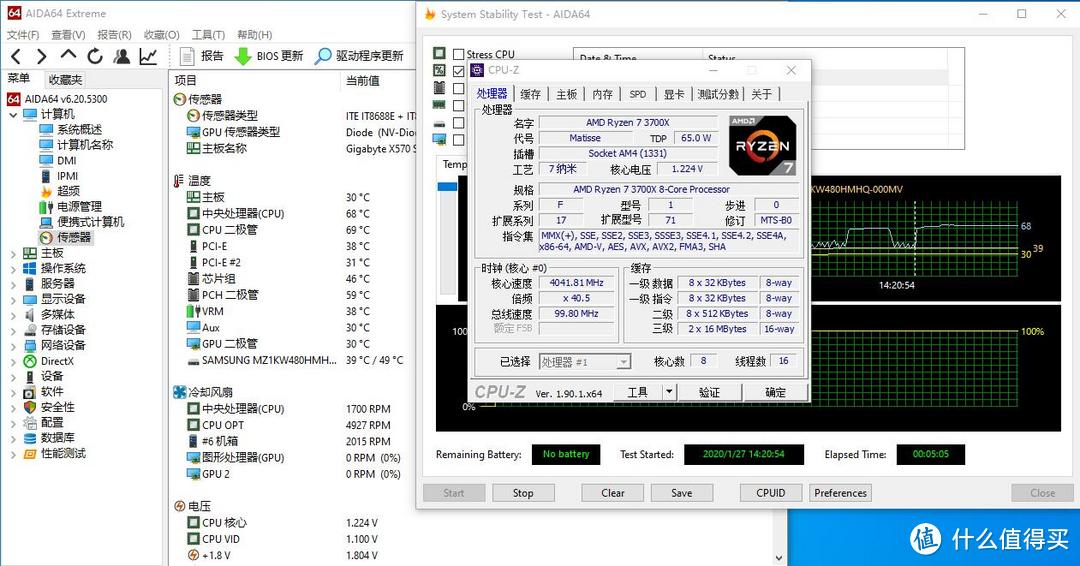The width and height of the screenshot is (1080, 566).
Task: Select the DMI tree item
Action: 67,160
